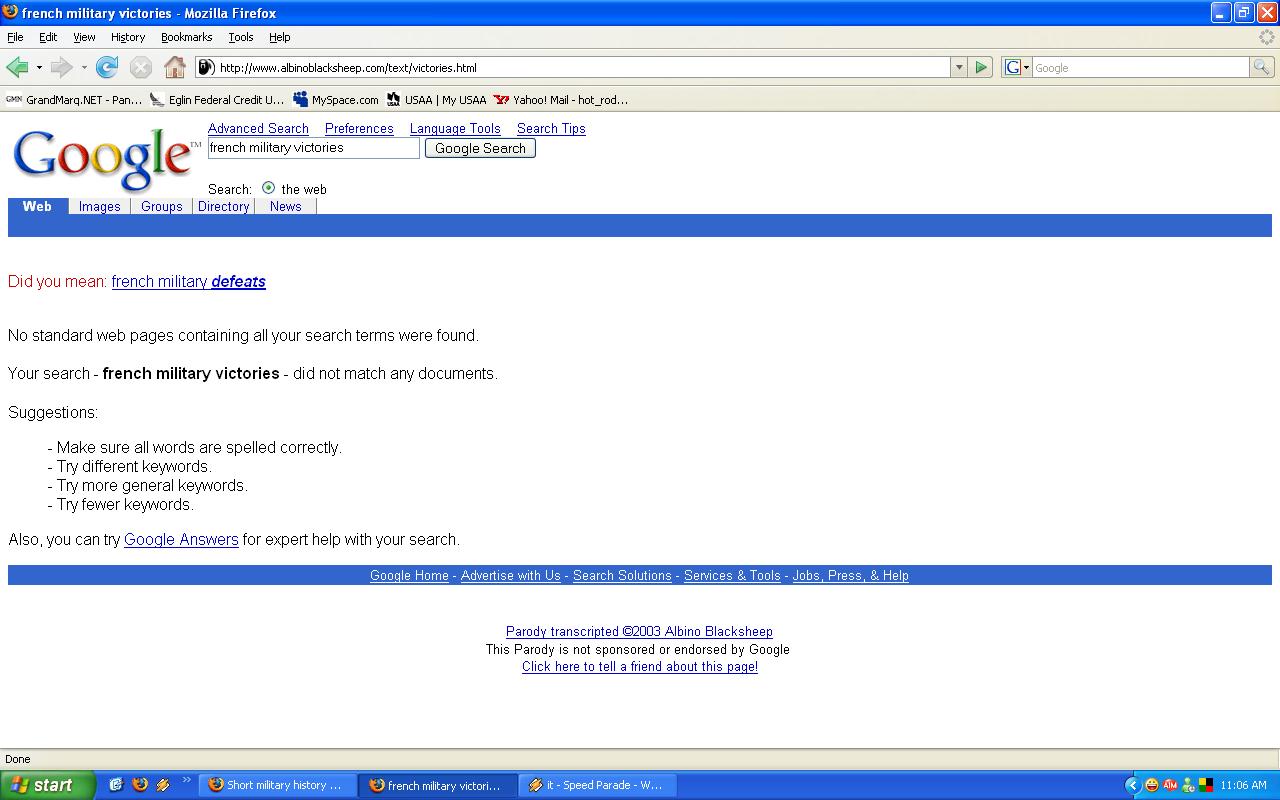
Task: Show hidden tray icons arrow
Action: (1133, 785)
